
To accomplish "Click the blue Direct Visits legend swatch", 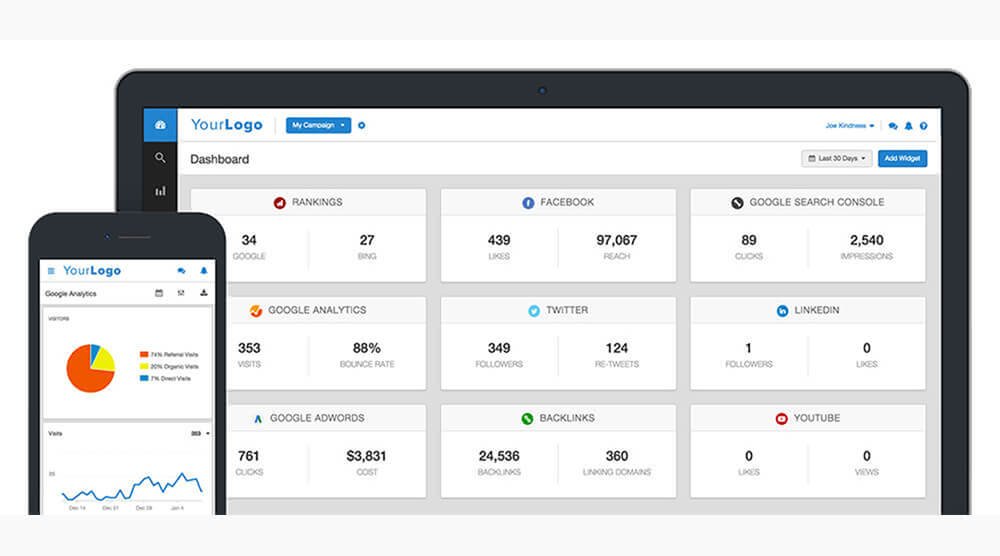I will point(144,378).
